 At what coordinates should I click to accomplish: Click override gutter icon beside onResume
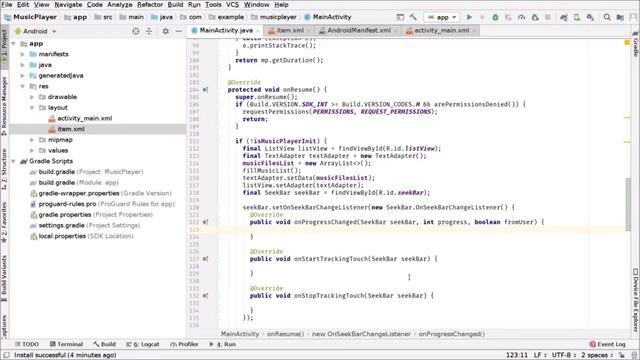[x=205, y=89]
